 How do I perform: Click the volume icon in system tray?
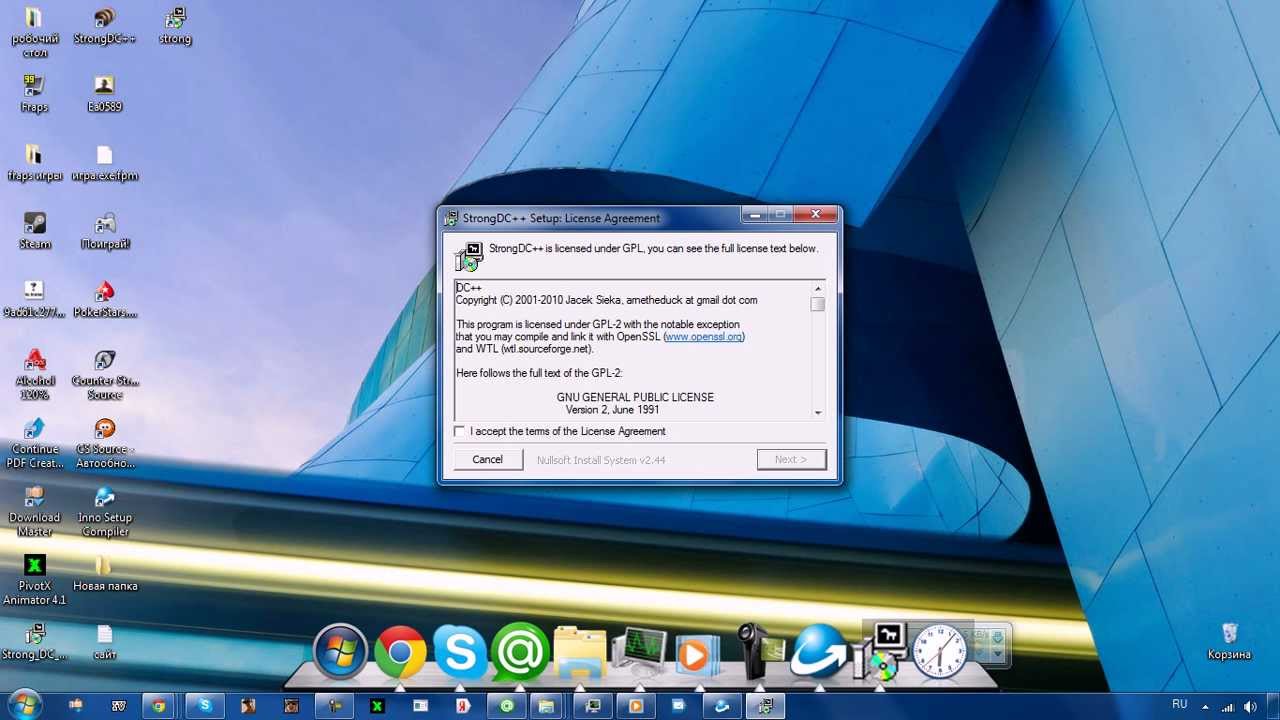pyautogui.click(x=1251, y=706)
